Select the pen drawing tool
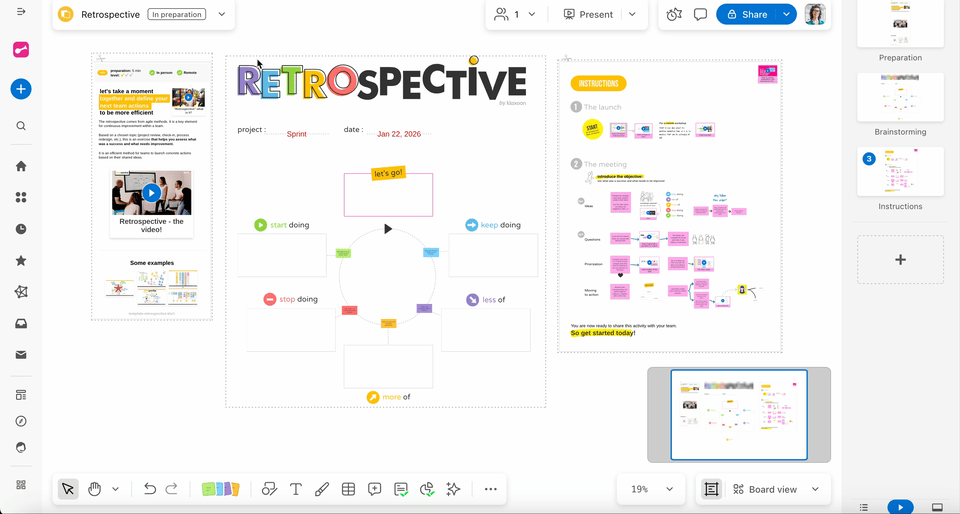The image size is (960, 514). [x=321, y=489]
